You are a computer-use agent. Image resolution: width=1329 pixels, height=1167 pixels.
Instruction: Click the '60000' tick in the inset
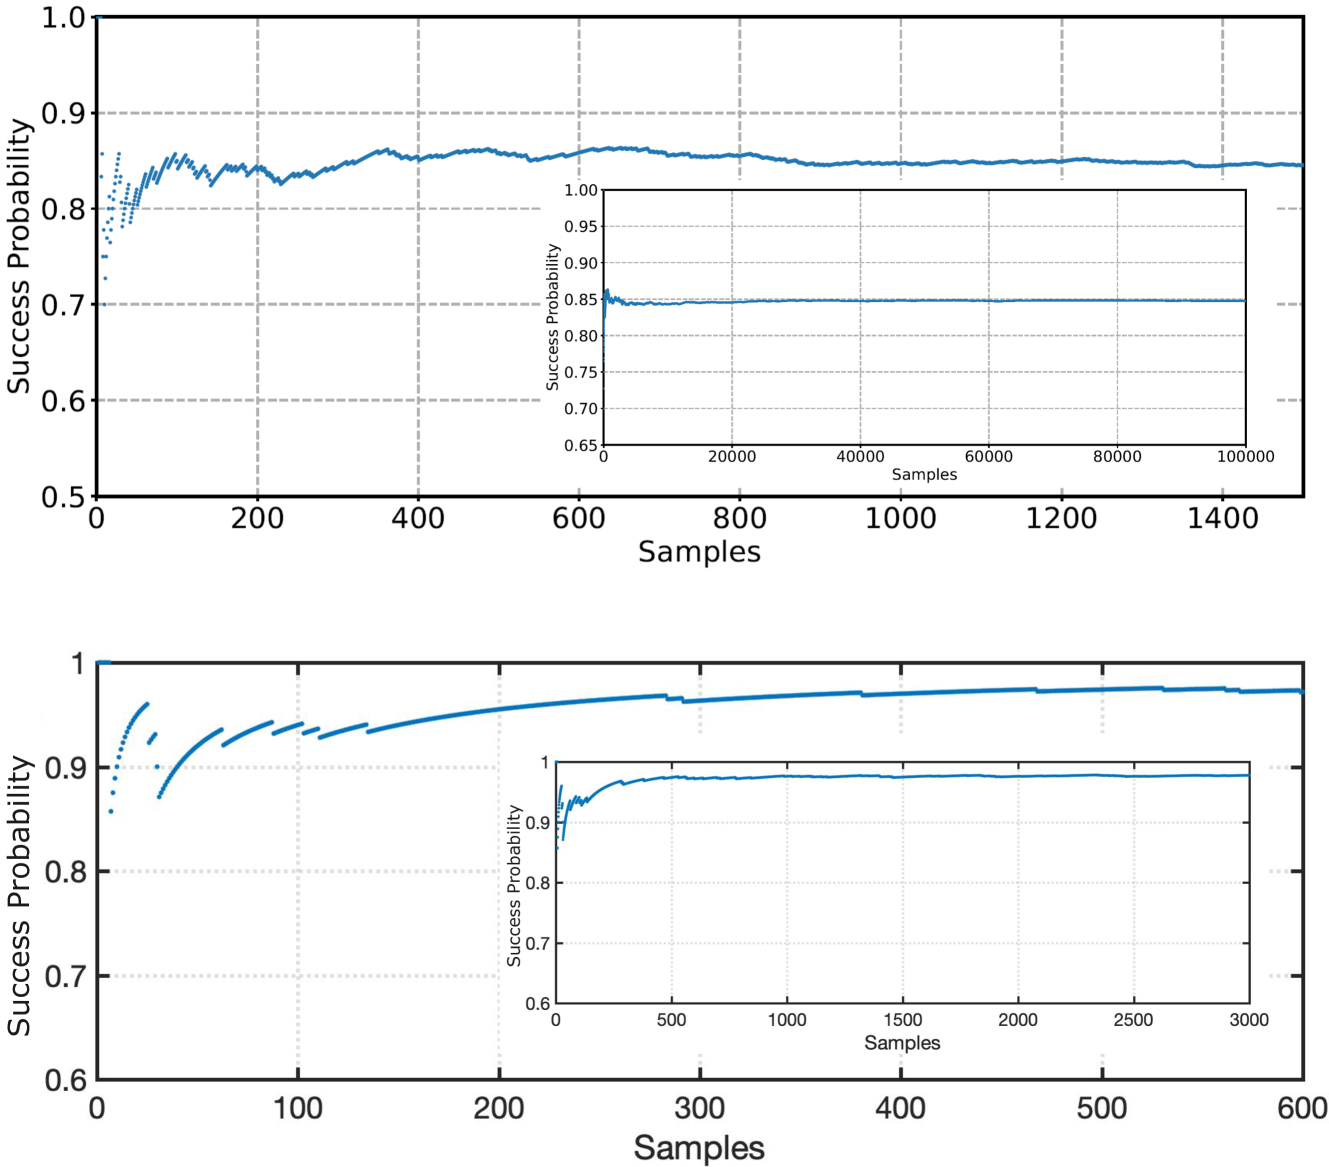989,457
